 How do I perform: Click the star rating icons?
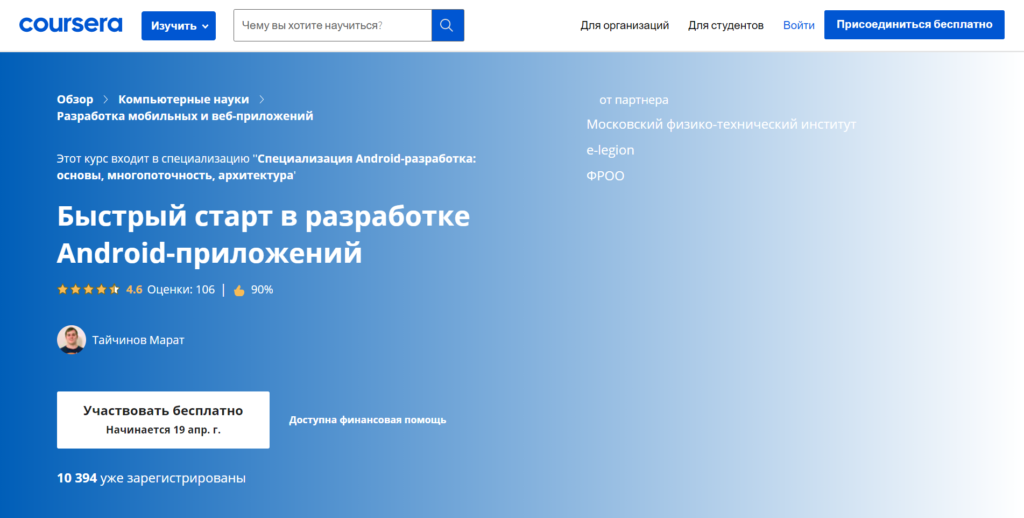coord(88,290)
